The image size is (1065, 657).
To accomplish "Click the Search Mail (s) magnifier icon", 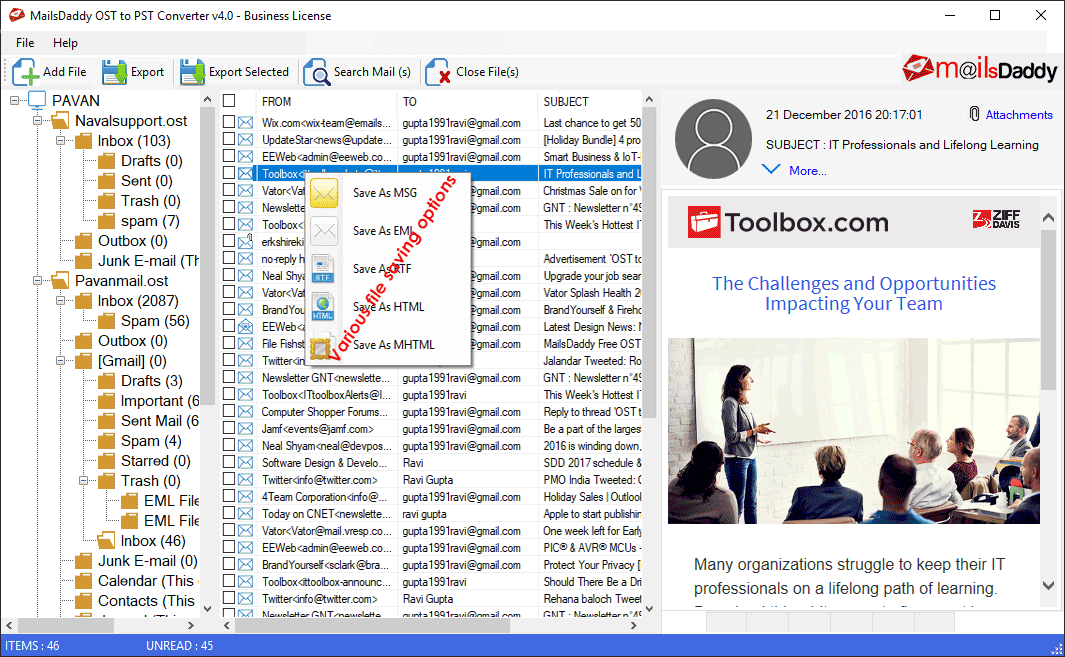I will coord(317,72).
